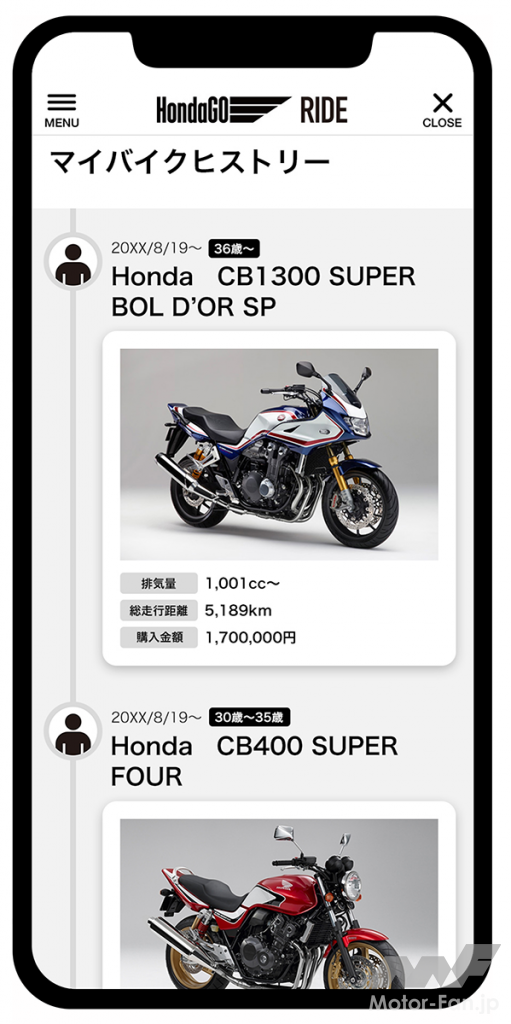Click the HondaGO RIDE logo
This screenshot has width=511, height=1024.
coord(252,110)
